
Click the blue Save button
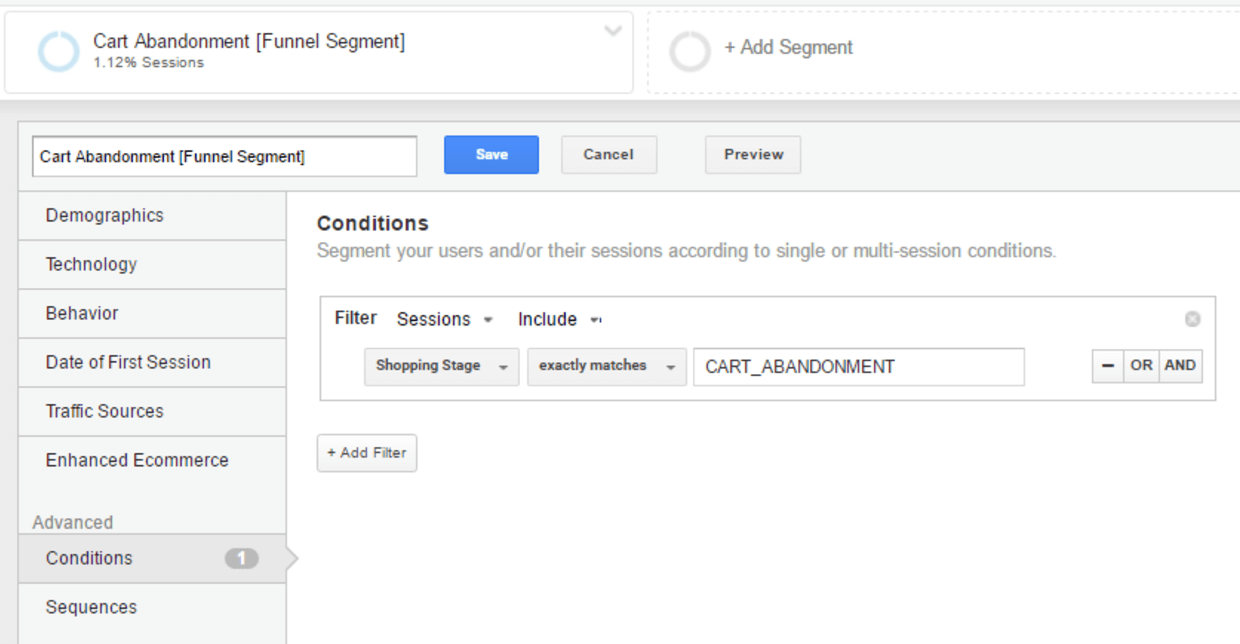click(x=491, y=155)
